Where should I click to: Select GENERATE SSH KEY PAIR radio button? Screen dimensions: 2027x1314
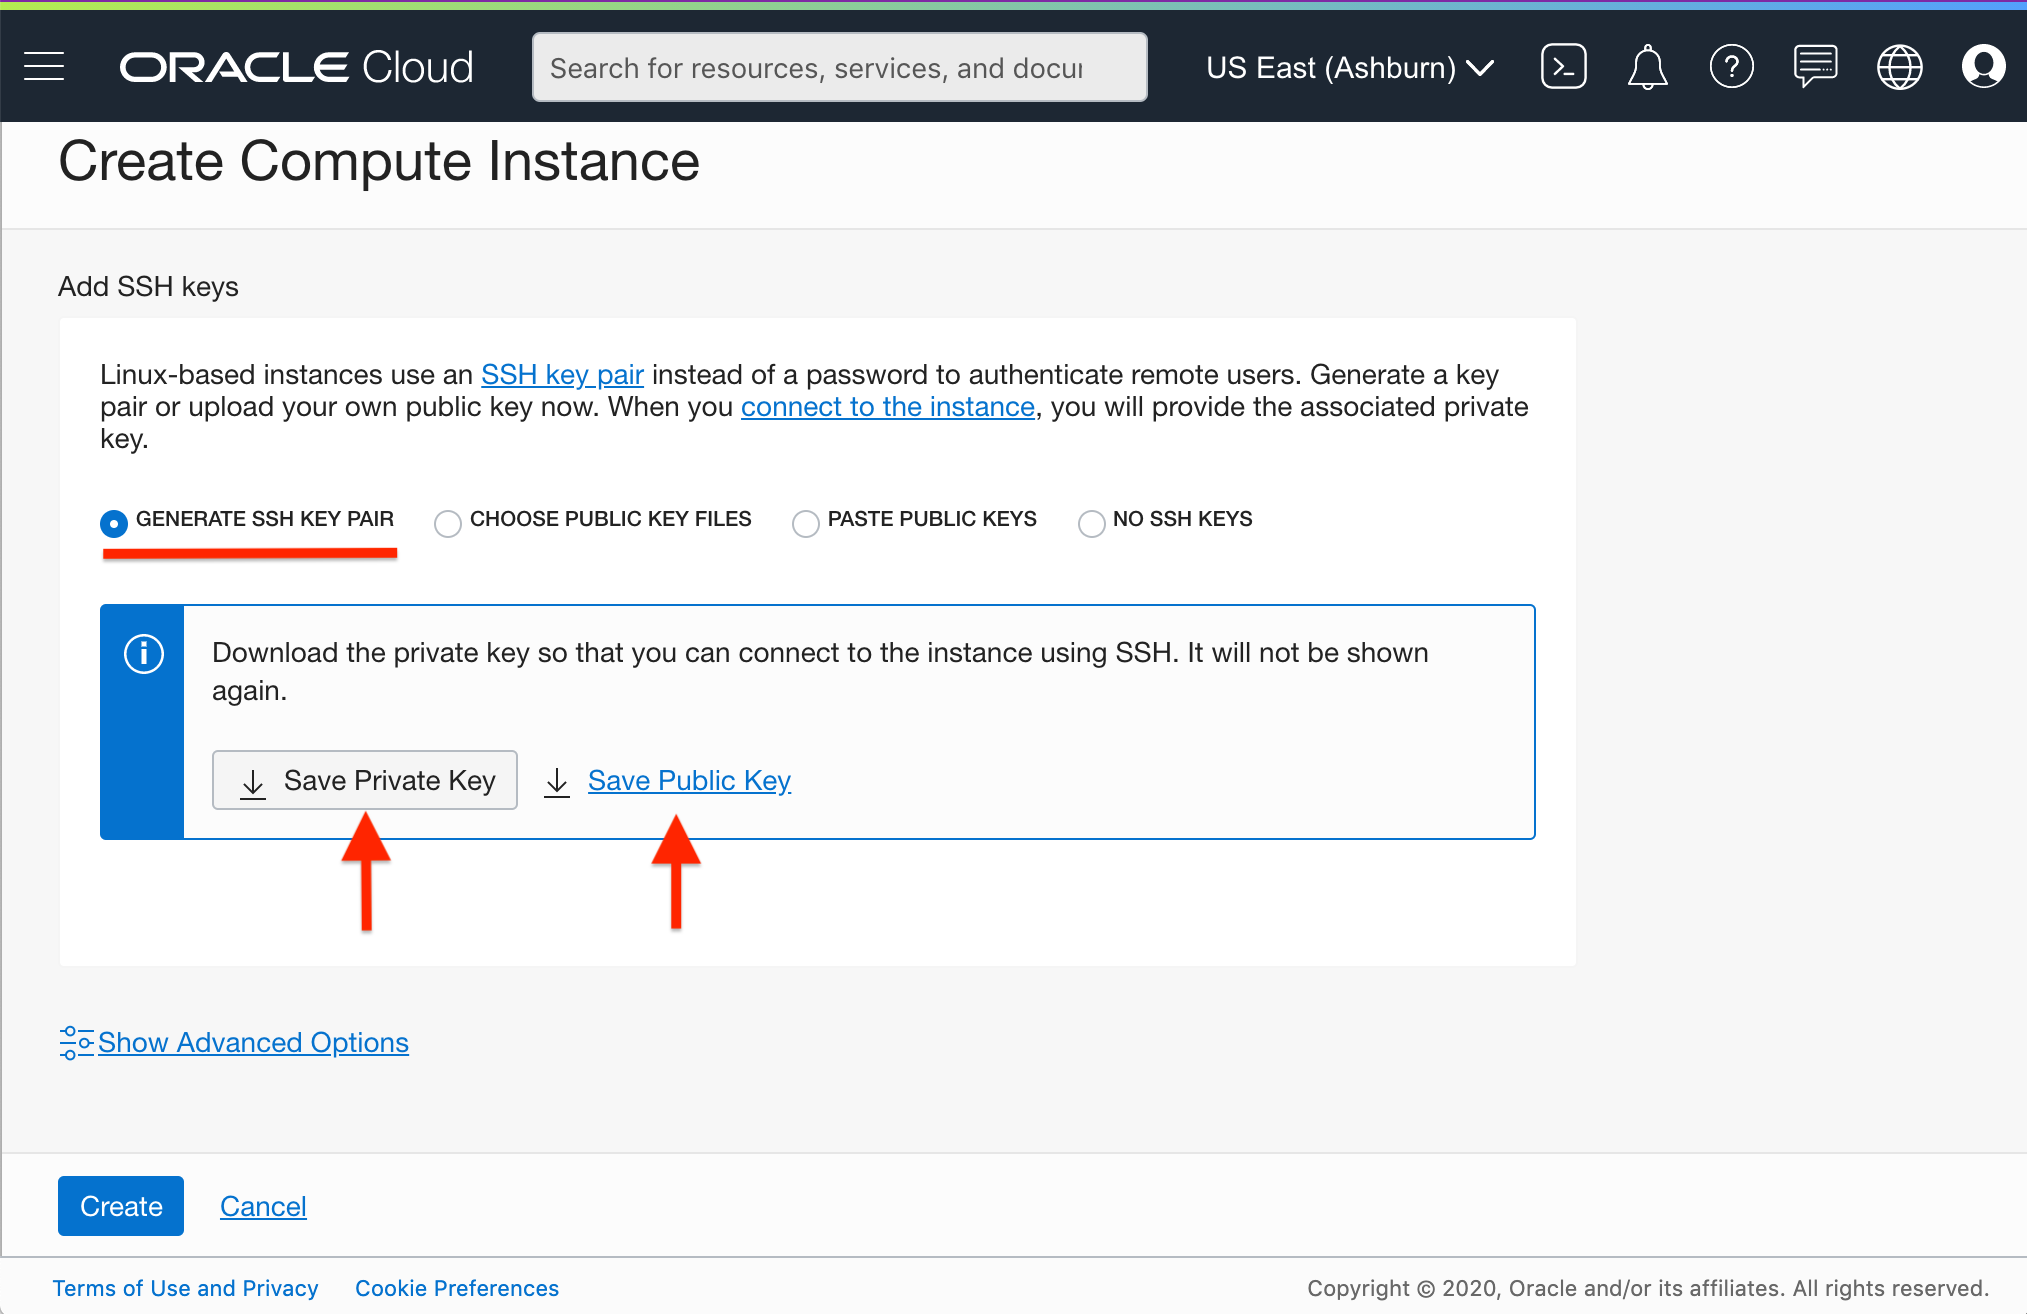pyautogui.click(x=111, y=520)
